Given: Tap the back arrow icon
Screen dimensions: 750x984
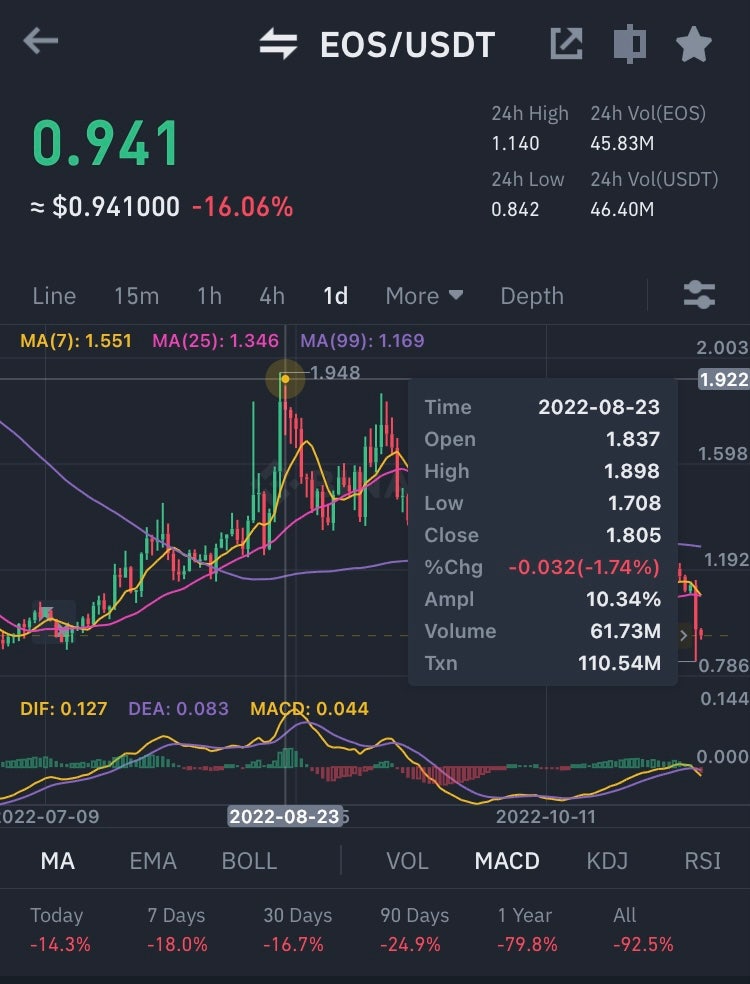Looking at the screenshot, I should 41,41.
